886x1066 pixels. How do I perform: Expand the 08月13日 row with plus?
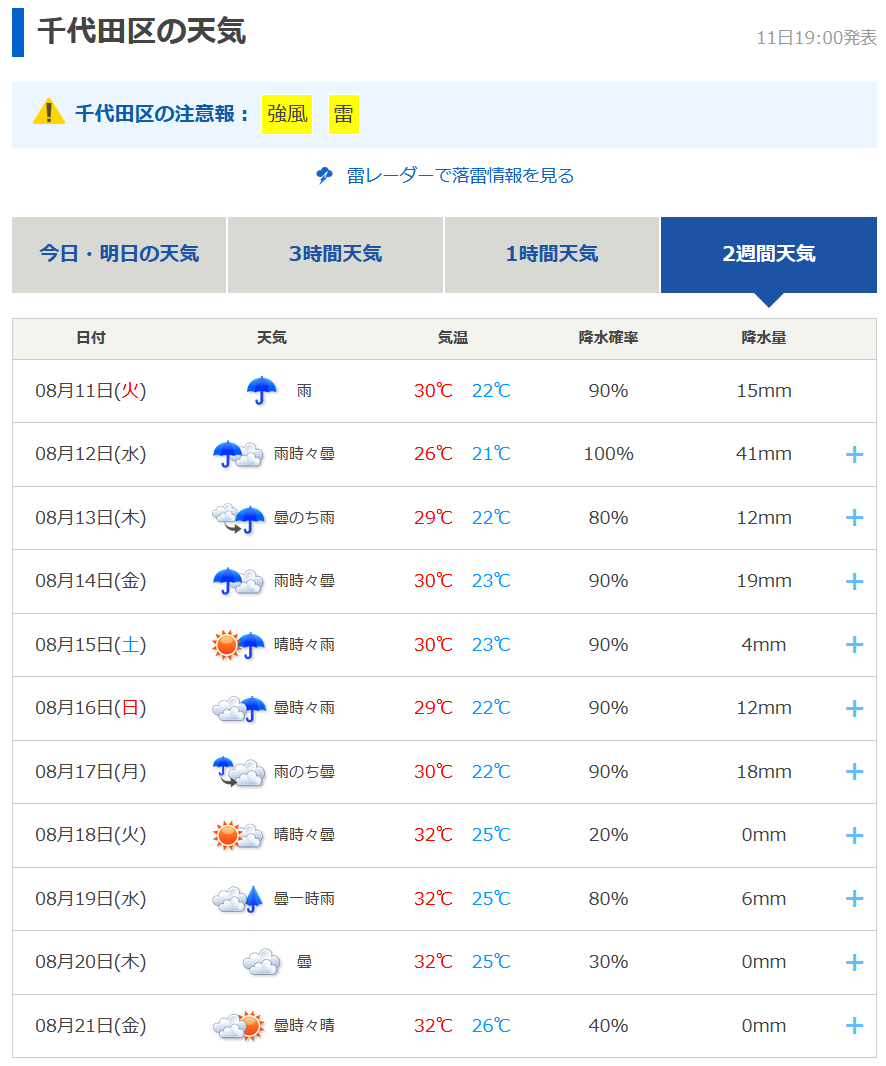854,518
